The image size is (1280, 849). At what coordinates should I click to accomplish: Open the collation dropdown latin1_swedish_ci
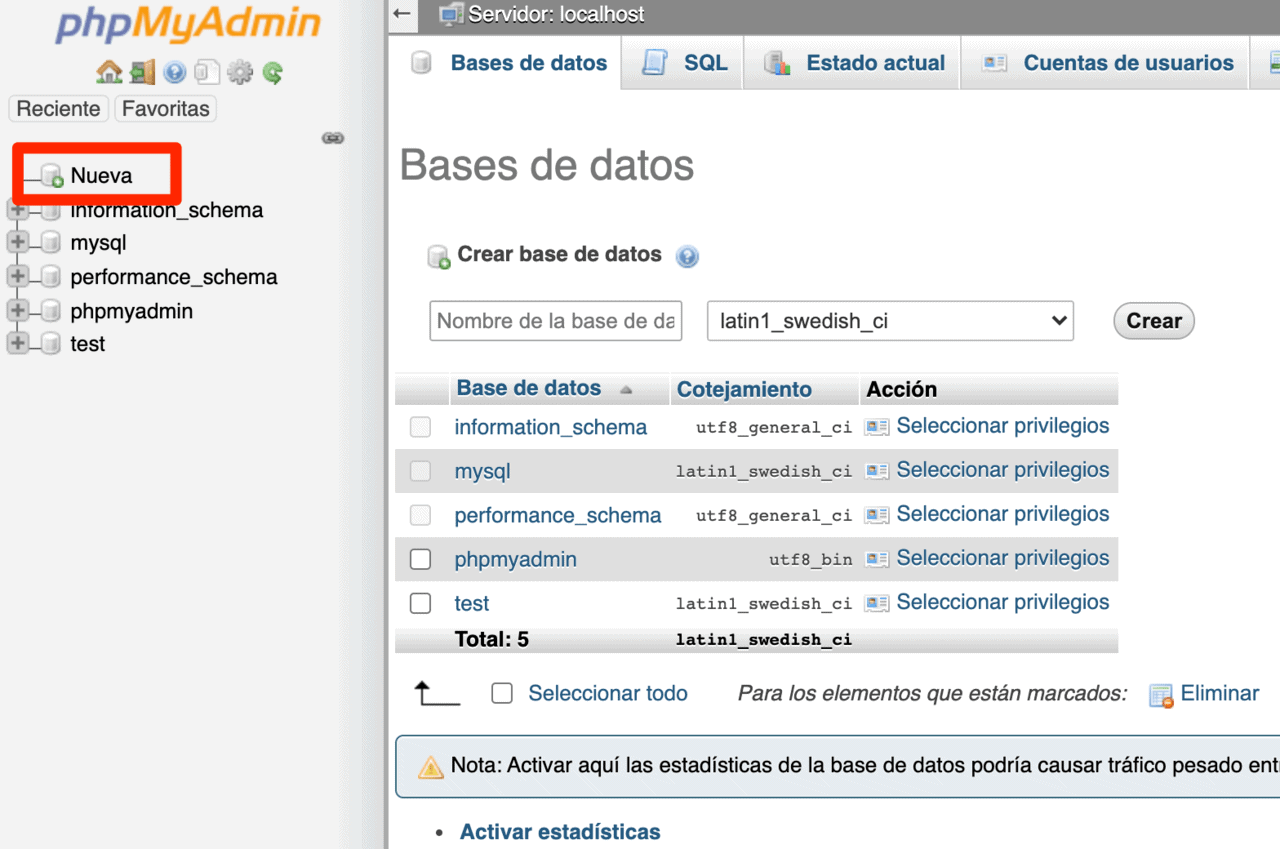pyautogui.click(x=889, y=321)
